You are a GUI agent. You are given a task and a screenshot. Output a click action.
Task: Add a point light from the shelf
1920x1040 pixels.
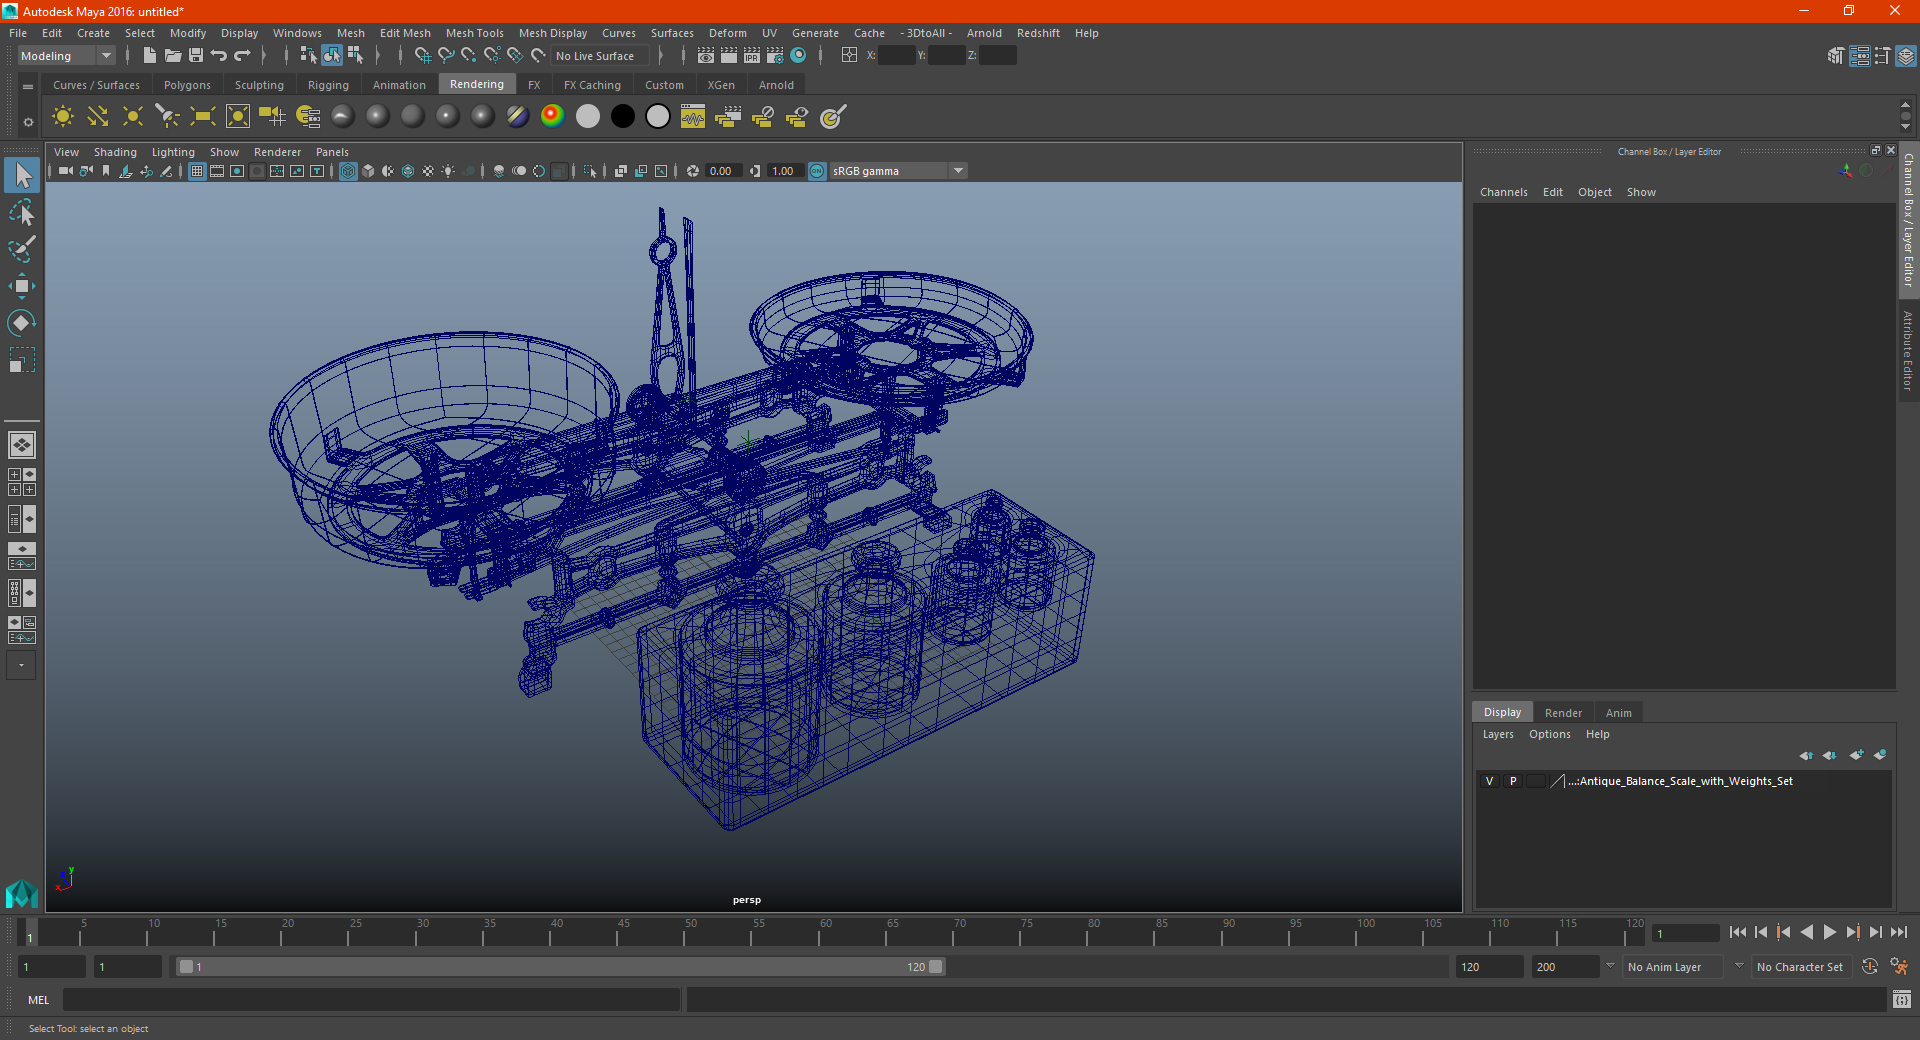coord(133,117)
